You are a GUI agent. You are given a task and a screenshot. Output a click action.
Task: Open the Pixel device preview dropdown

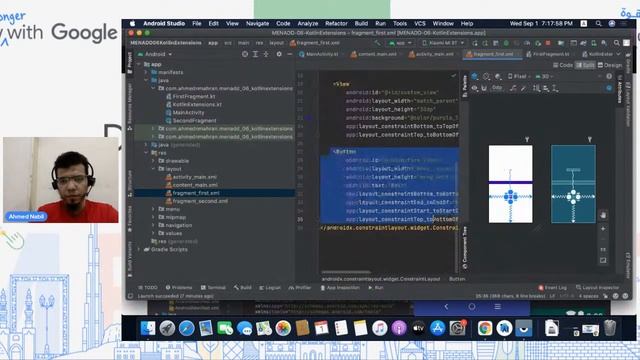tap(519, 76)
